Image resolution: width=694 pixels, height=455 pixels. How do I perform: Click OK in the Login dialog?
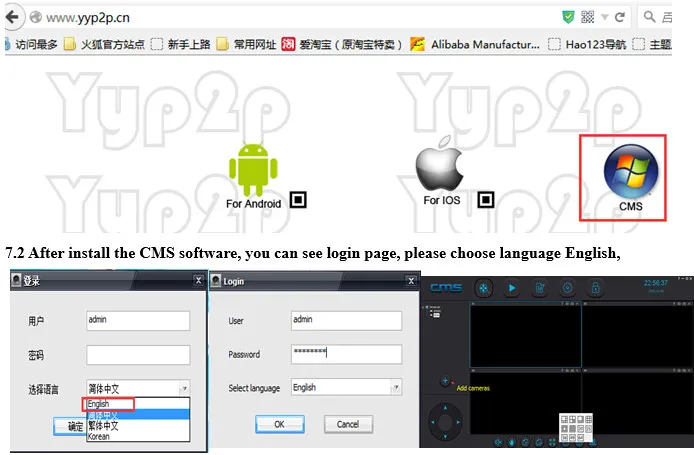click(280, 424)
